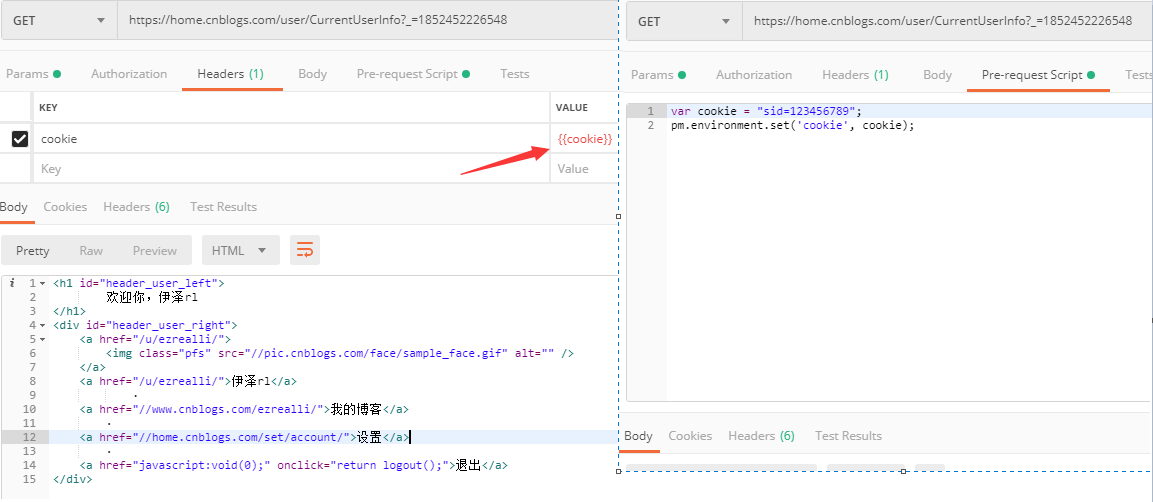Switch to the Tests tab in left request
1153x502 pixels.
click(x=515, y=74)
